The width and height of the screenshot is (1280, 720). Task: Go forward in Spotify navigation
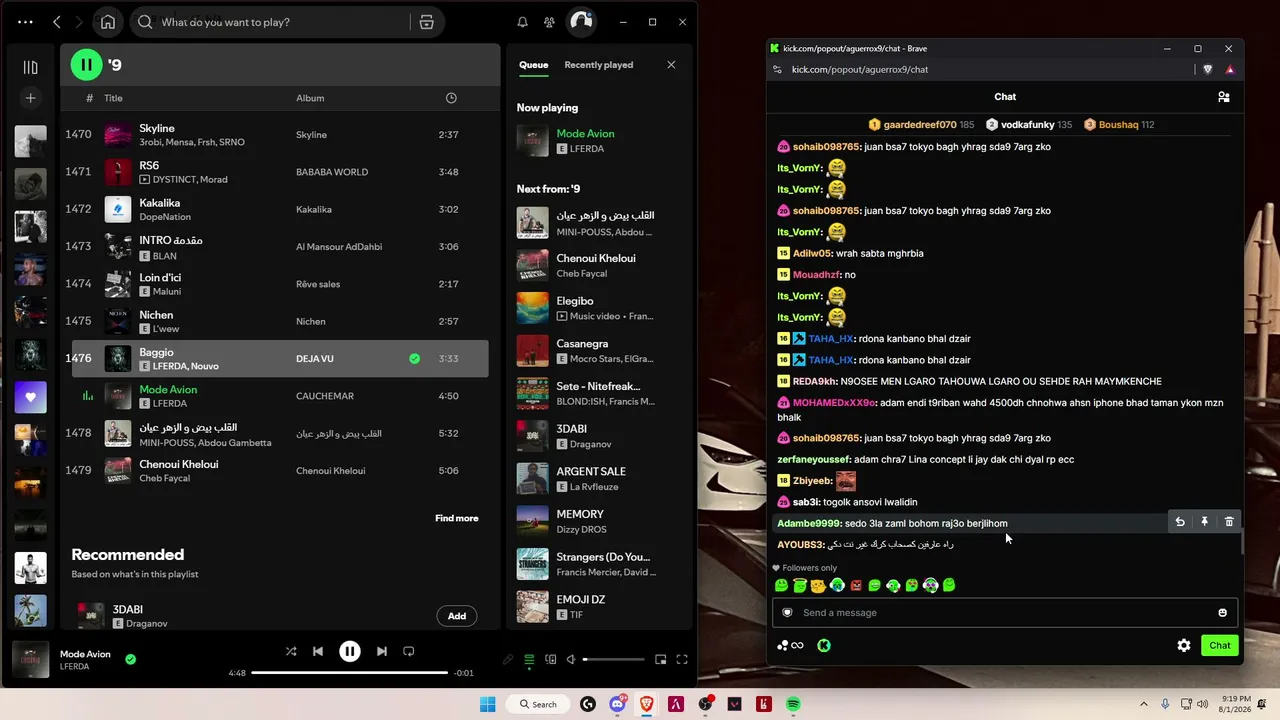point(80,22)
